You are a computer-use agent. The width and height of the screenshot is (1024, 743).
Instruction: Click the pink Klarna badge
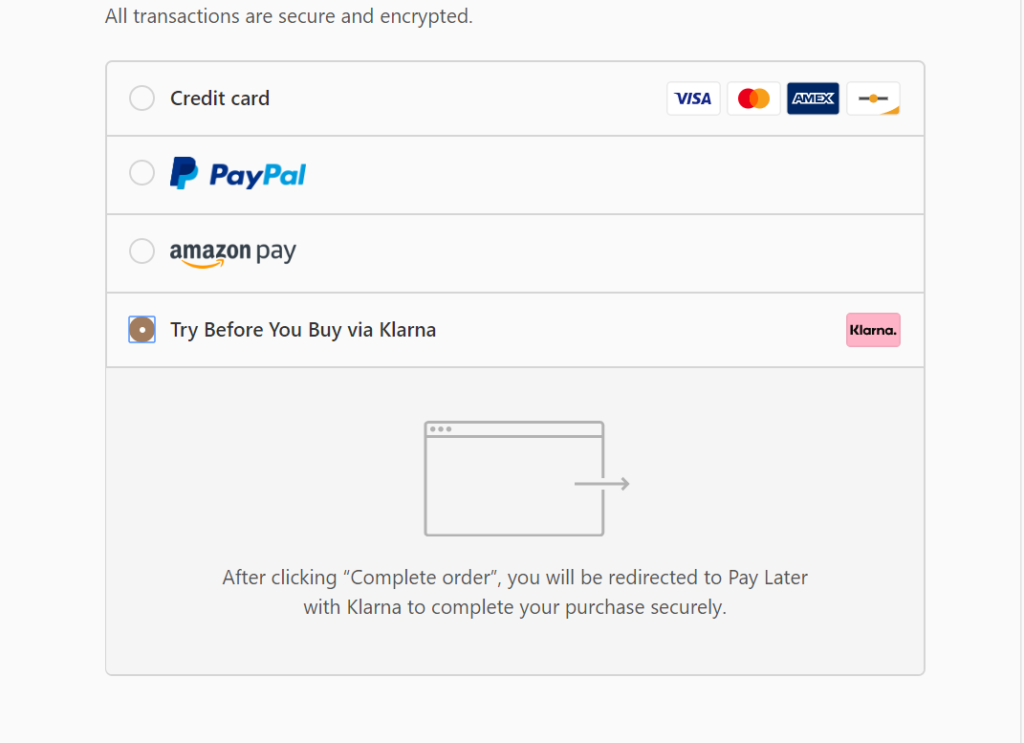[873, 330]
